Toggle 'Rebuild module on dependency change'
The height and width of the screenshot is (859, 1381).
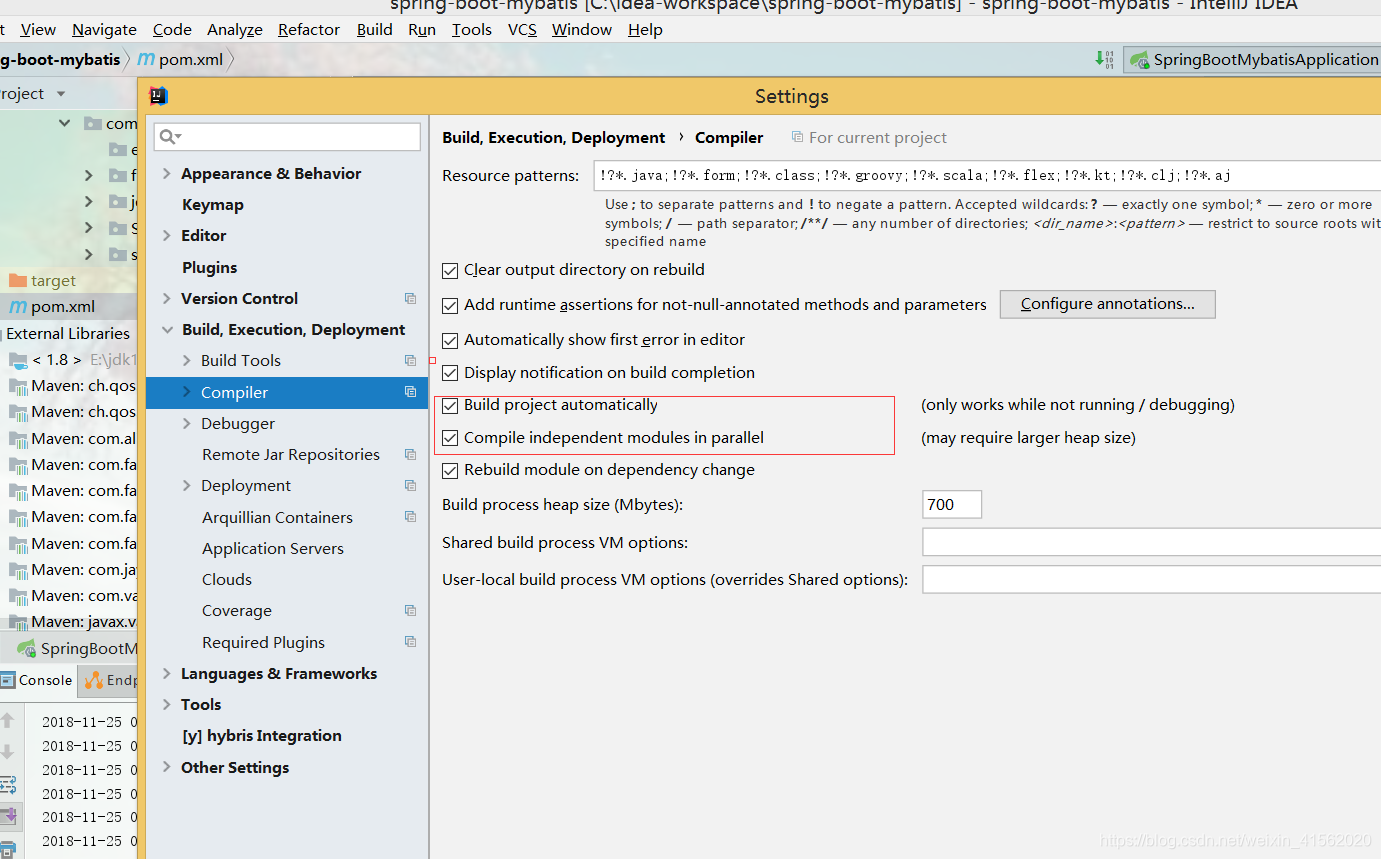[450, 470]
